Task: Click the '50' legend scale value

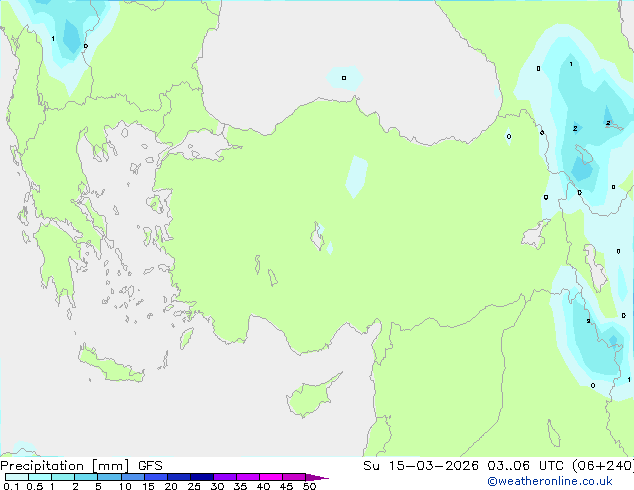Action: coord(309,486)
